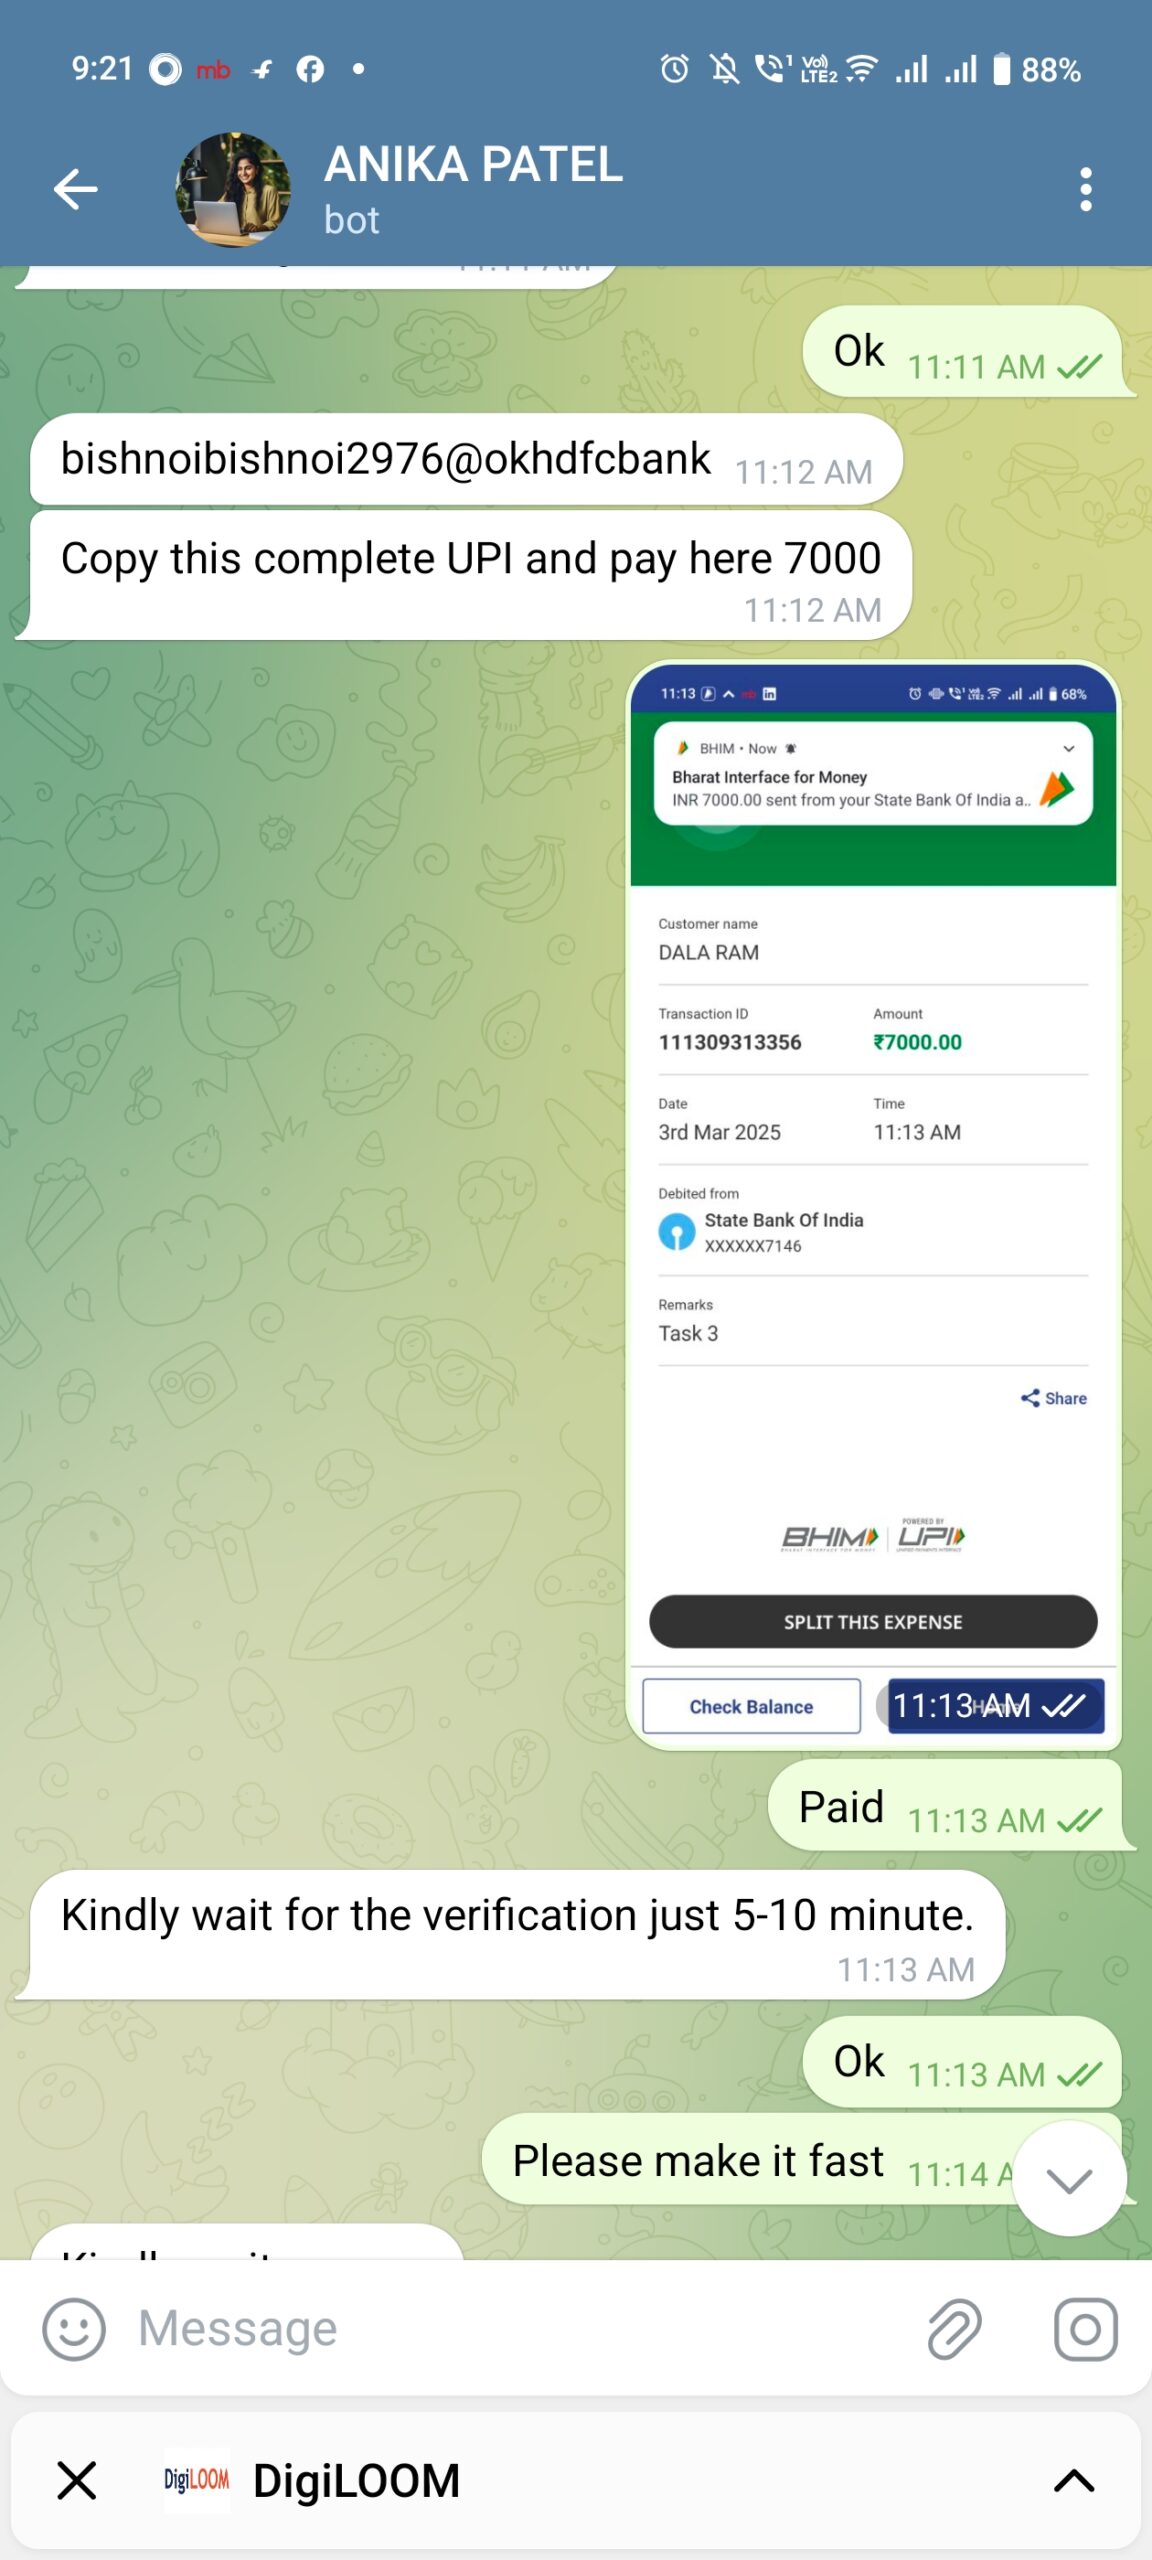Open the camera icon in the message bar
The width and height of the screenshot is (1152, 2560).
(x=1086, y=2329)
